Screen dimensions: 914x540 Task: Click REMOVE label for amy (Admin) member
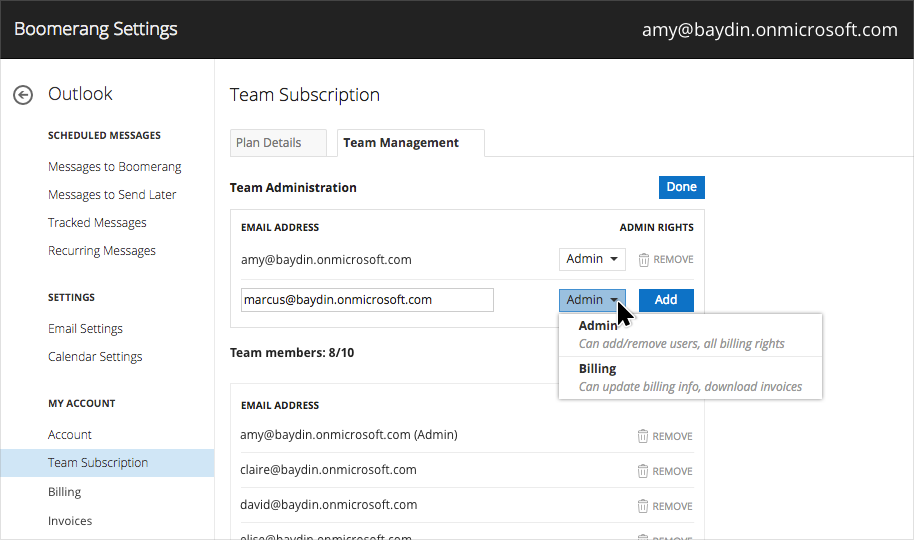coord(672,436)
